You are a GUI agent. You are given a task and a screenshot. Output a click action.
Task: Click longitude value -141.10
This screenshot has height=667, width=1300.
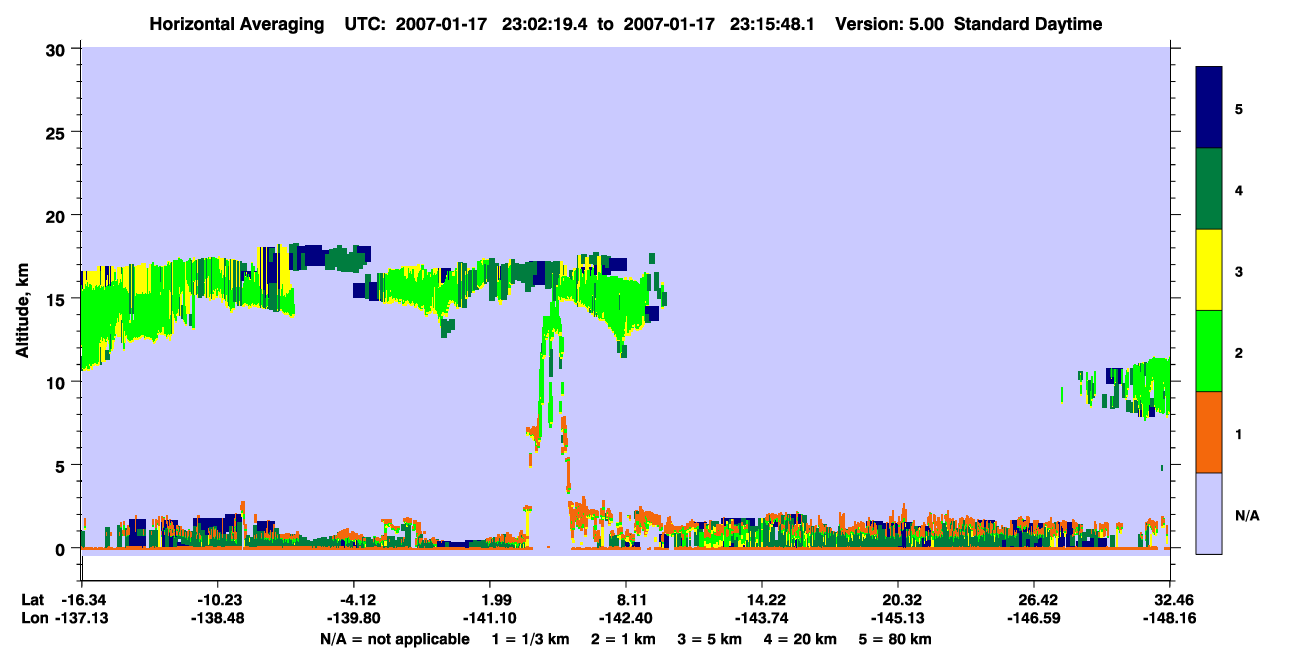[489, 619]
